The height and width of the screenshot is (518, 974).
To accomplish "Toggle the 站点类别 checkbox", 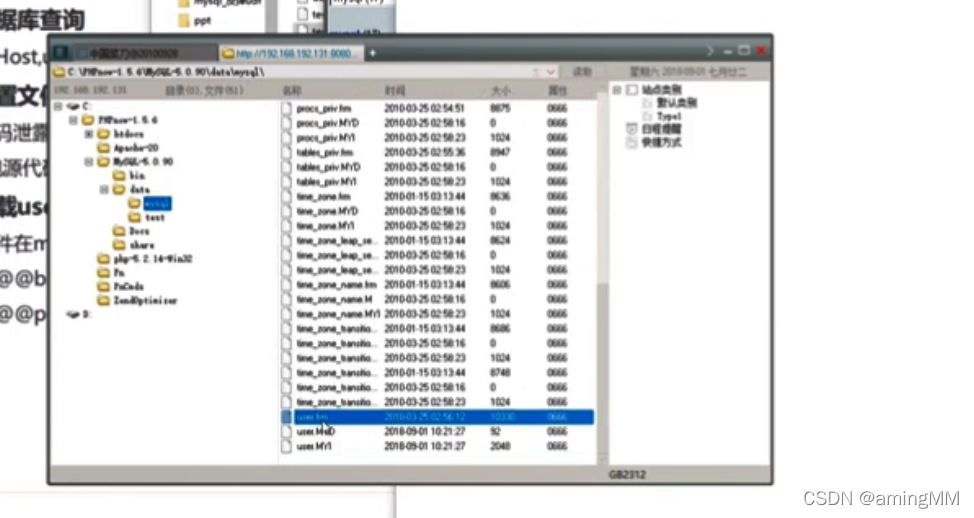I will point(632,90).
